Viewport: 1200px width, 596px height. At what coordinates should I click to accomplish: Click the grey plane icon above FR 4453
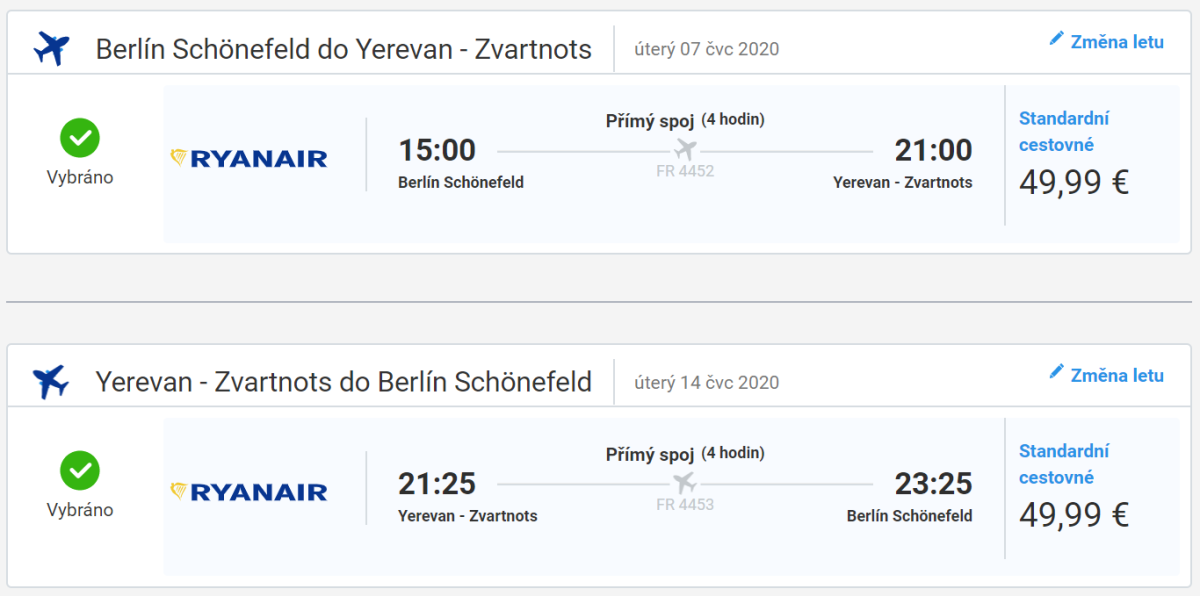point(685,483)
